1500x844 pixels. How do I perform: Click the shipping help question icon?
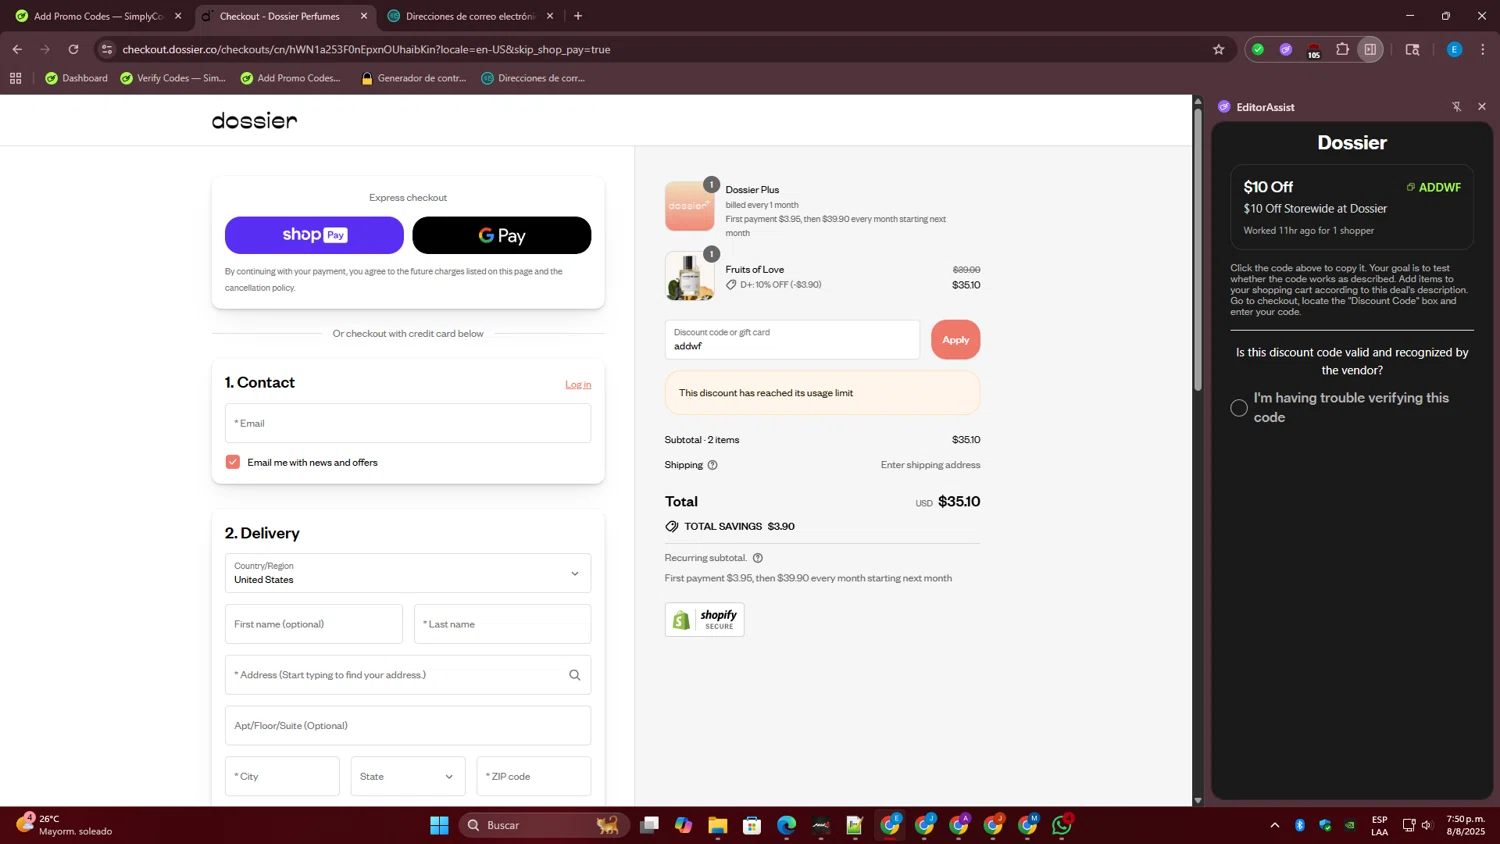[x=712, y=465]
